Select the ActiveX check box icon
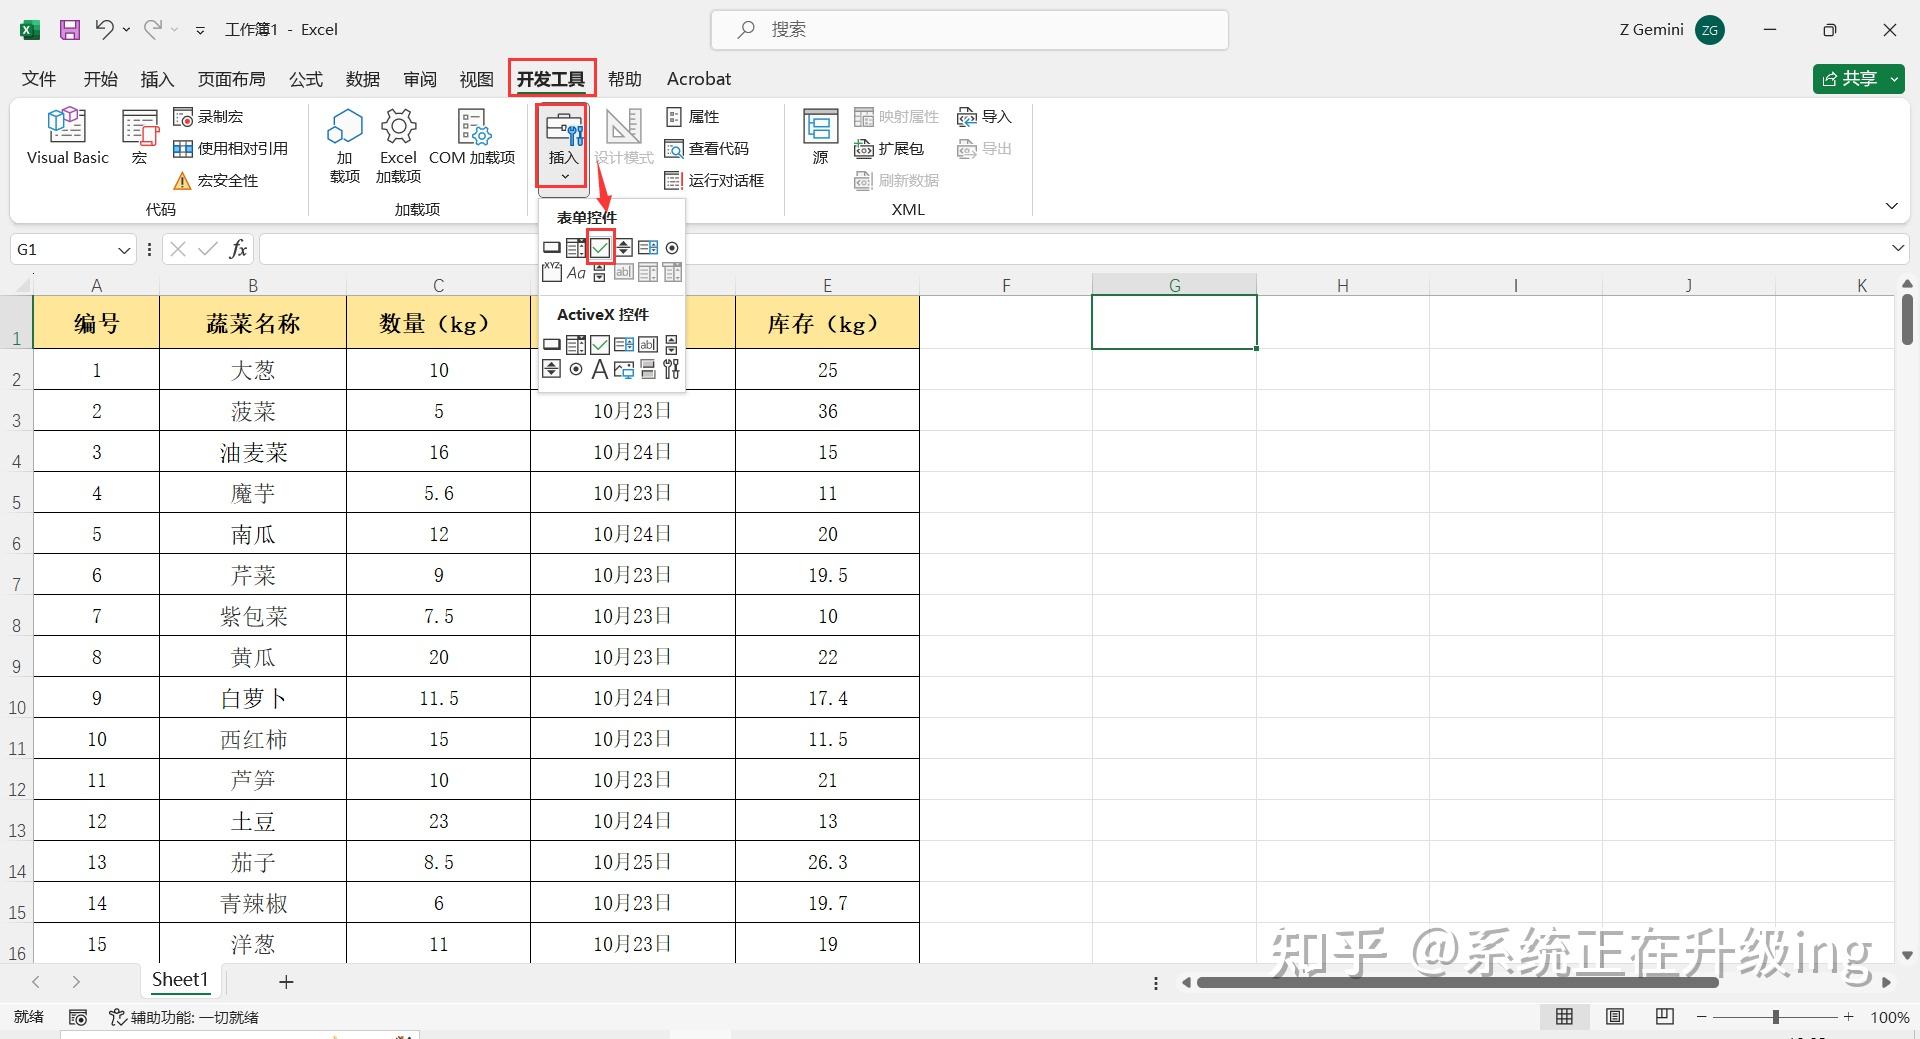Viewport: 1920px width, 1039px height. pos(600,344)
